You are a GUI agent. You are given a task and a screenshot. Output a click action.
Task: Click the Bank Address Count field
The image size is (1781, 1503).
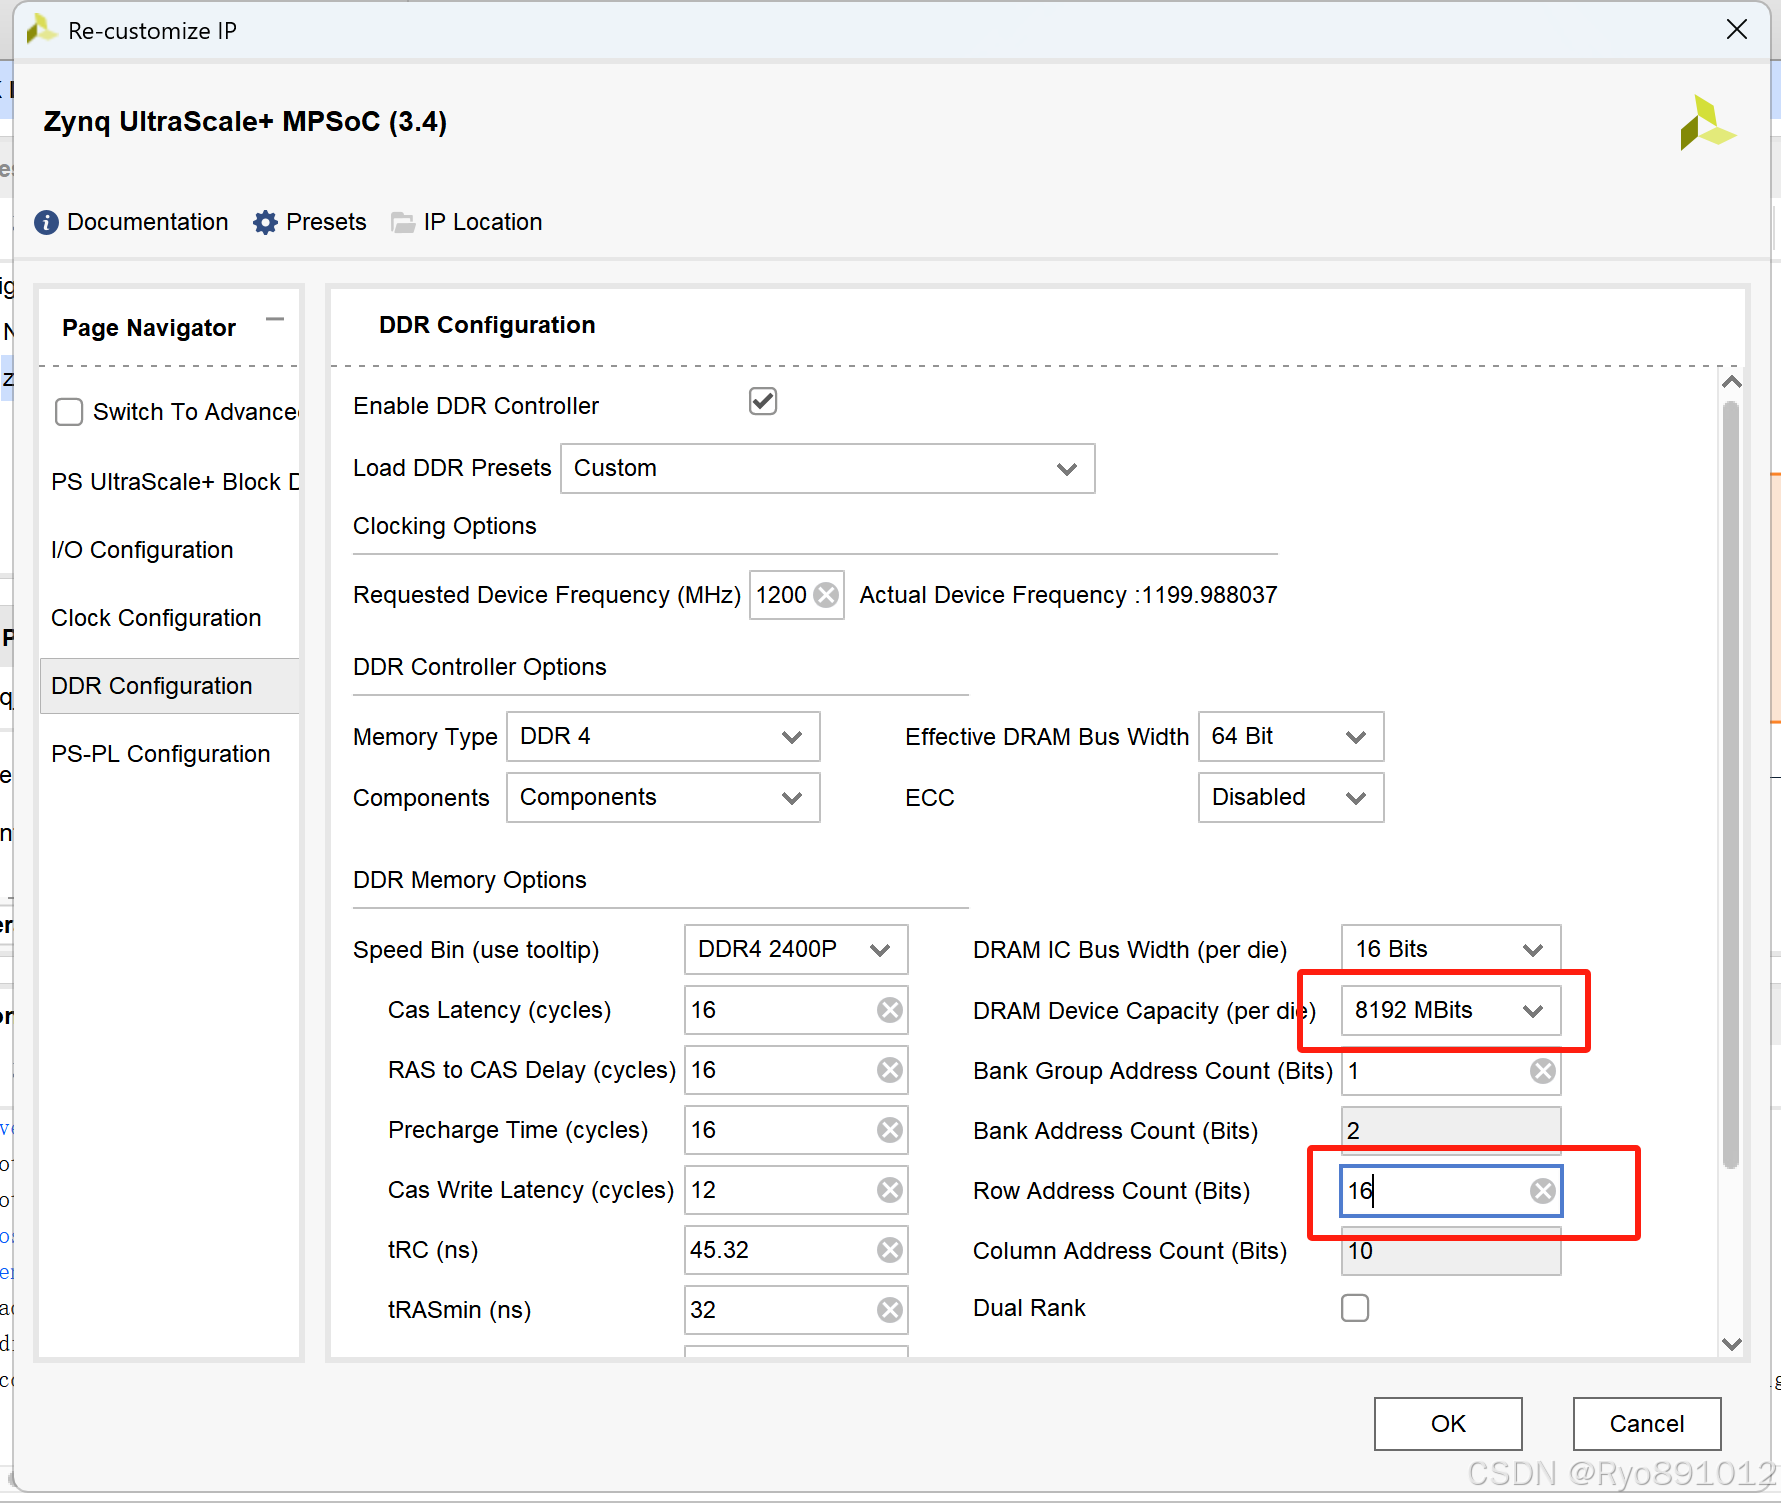pyautogui.click(x=1451, y=1131)
